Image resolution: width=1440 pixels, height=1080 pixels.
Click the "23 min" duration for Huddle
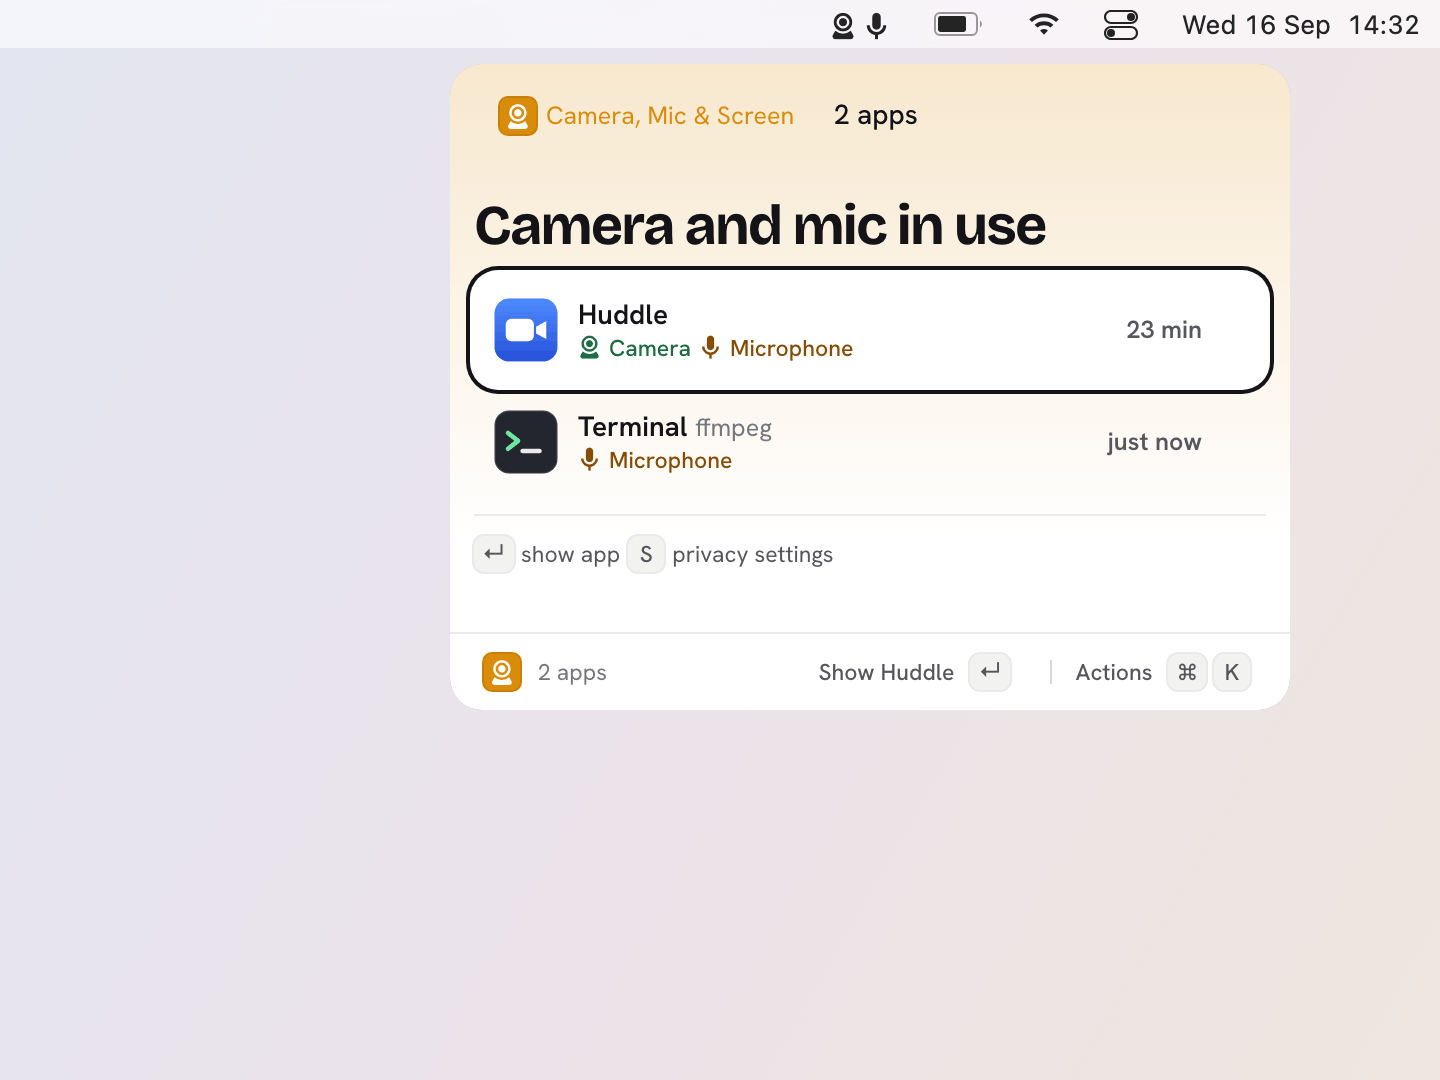coord(1164,330)
